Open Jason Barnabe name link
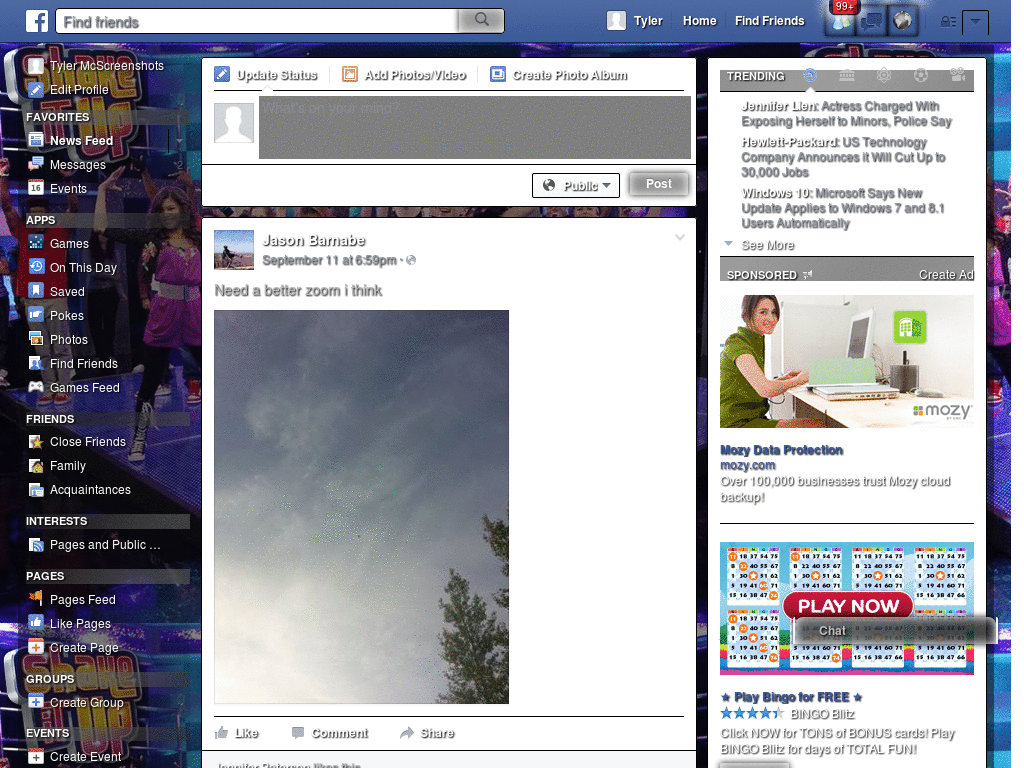Screen dimensions: 1024x768 [313, 240]
